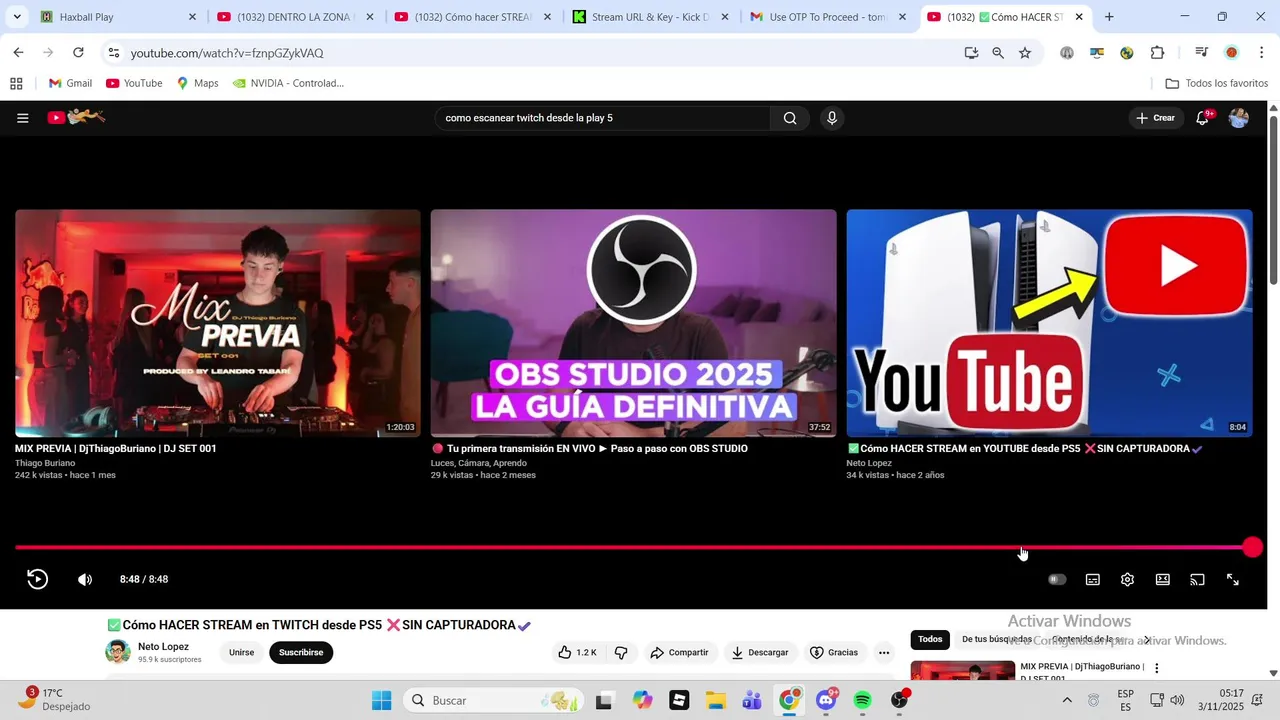Open the tab search dropdown
The height and width of the screenshot is (720, 1280).
point(16,17)
